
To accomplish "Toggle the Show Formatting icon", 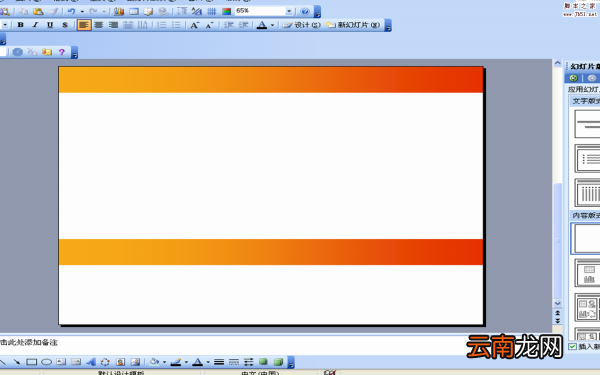I will [x=197, y=11].
